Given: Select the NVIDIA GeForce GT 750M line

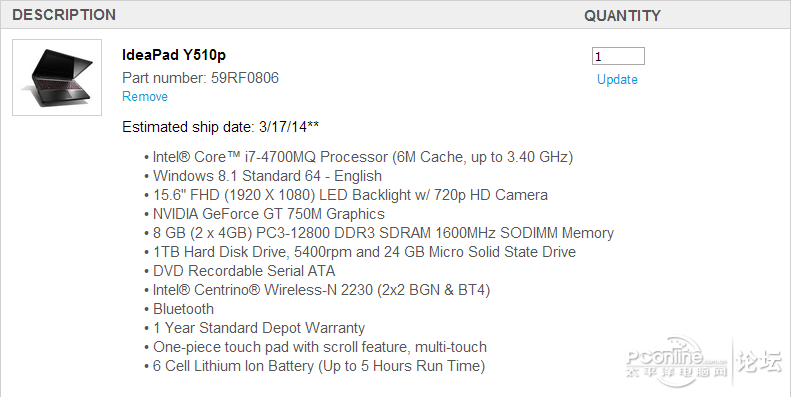Looking at the screenshot, I should click(268, 214).
